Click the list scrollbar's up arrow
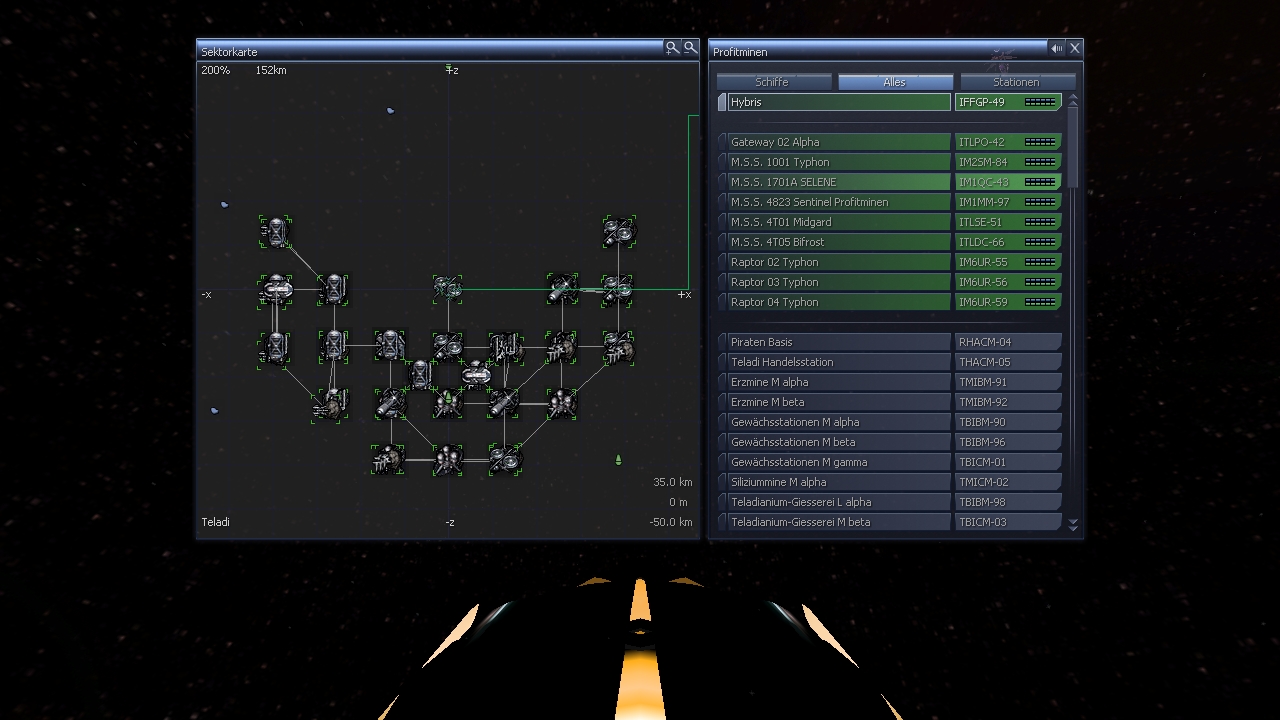This screenshot has width=1280, height=720. [x=1073, y=101]
